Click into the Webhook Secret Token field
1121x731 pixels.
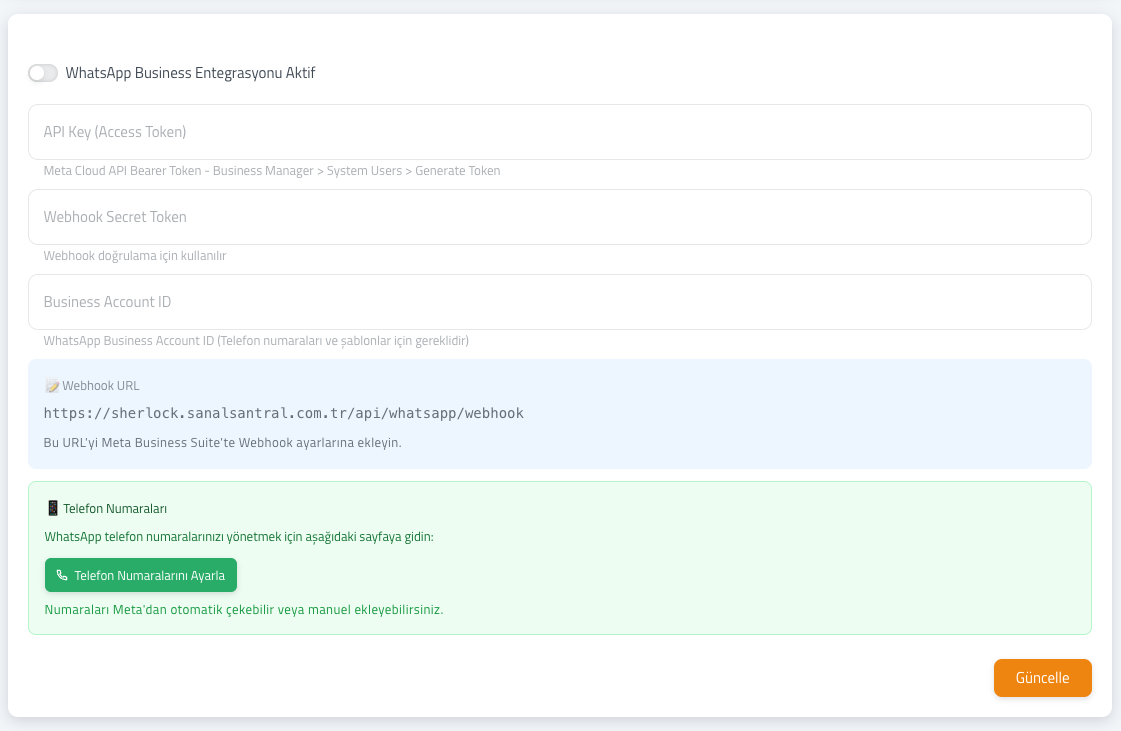tap(560, 217)
